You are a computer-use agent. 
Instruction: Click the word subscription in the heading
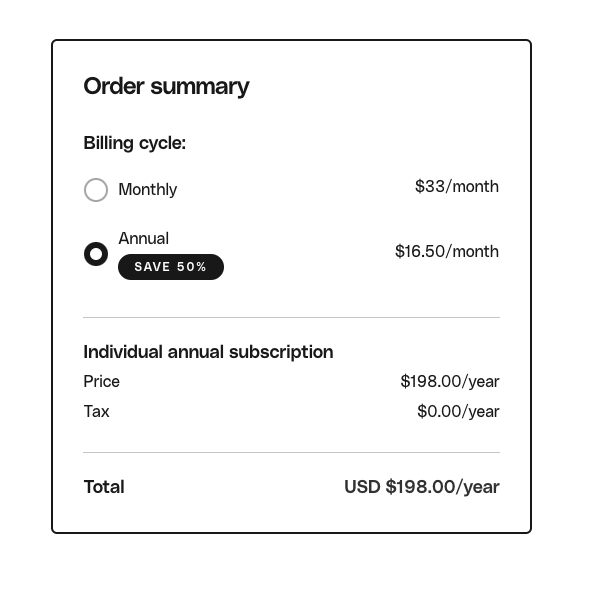[281, 352]
